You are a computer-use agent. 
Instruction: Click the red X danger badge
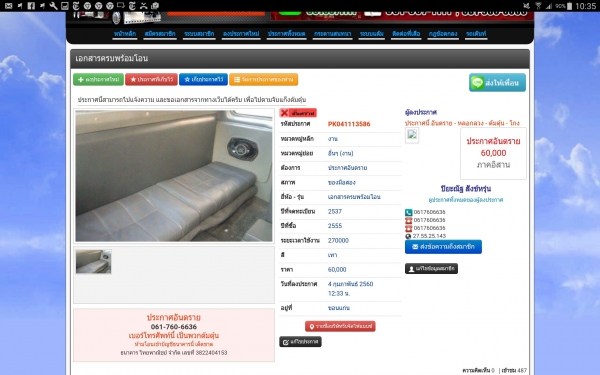click(298, 113)
